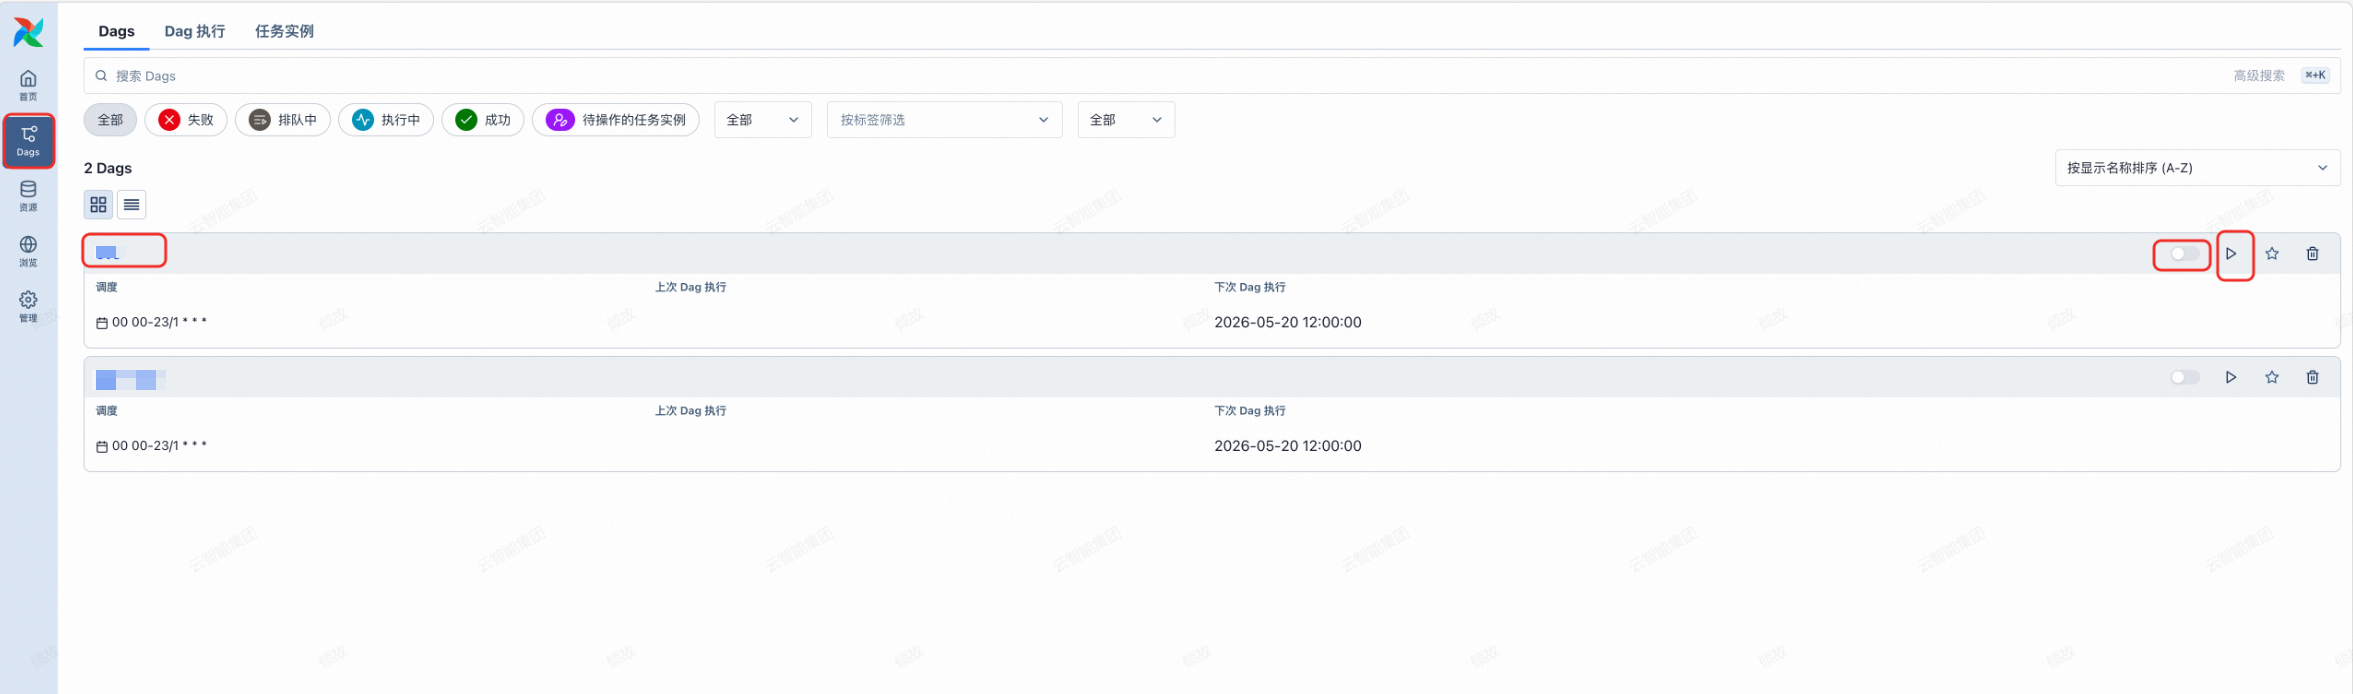This screenshot has width=2353, height=694.
Task: Open the 按显示名称排序 (A-Z) sort dropdown
Action: pyautogui.click(x=2198, y=168)
